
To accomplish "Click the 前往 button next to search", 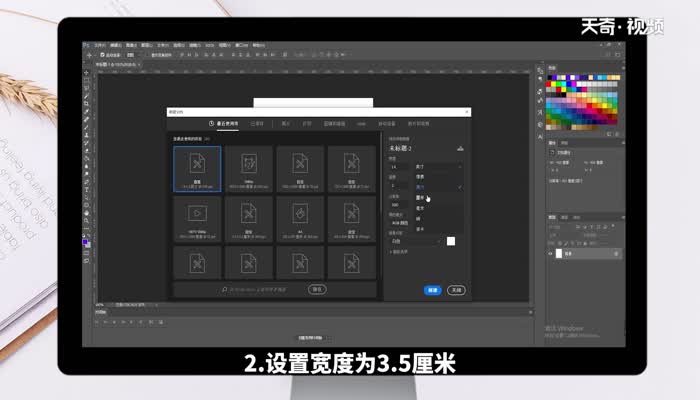I will pyautogui.click(x=317, y=290).
